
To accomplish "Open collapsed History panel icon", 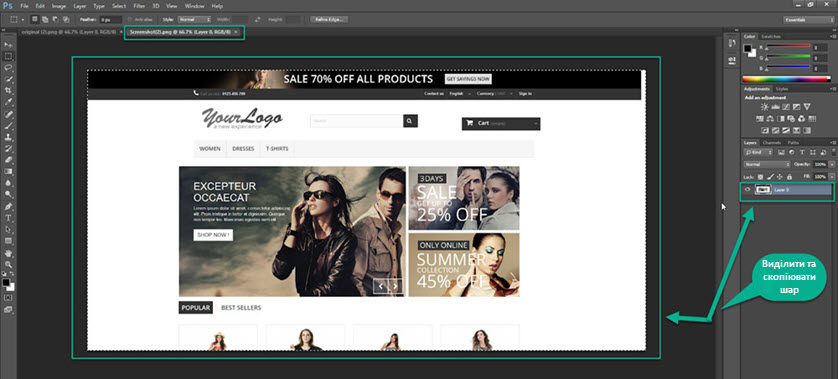I will tap(732, 43).
